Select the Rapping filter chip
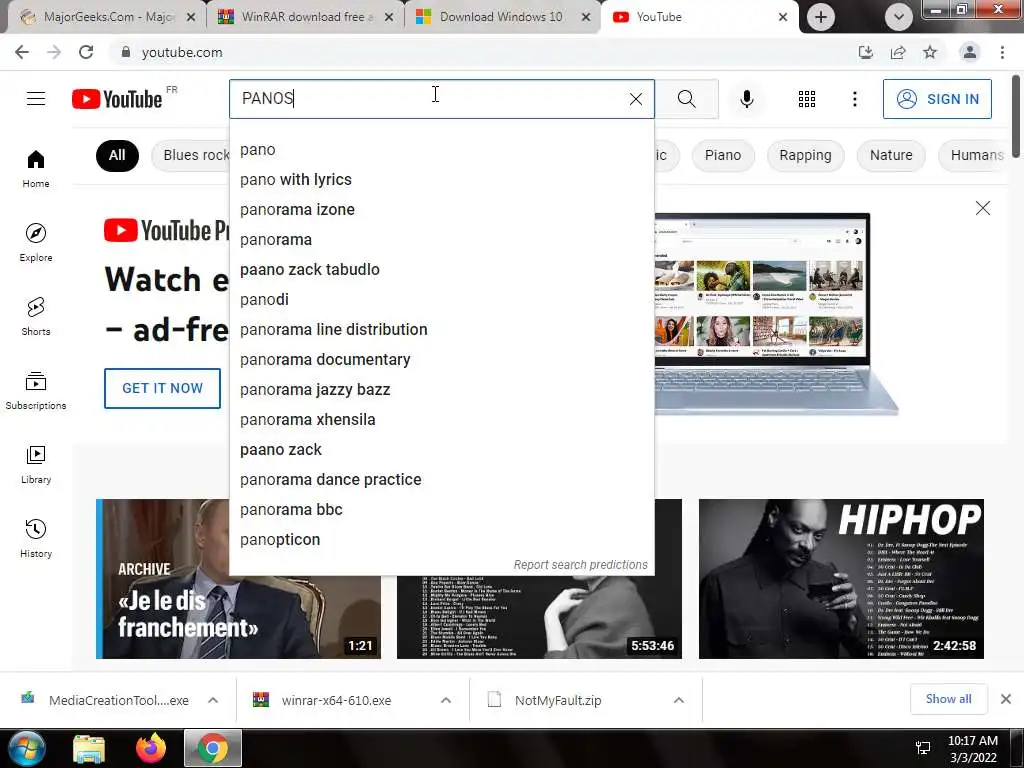The width and height of the screenshot is (1024, 768). (805, 155)
